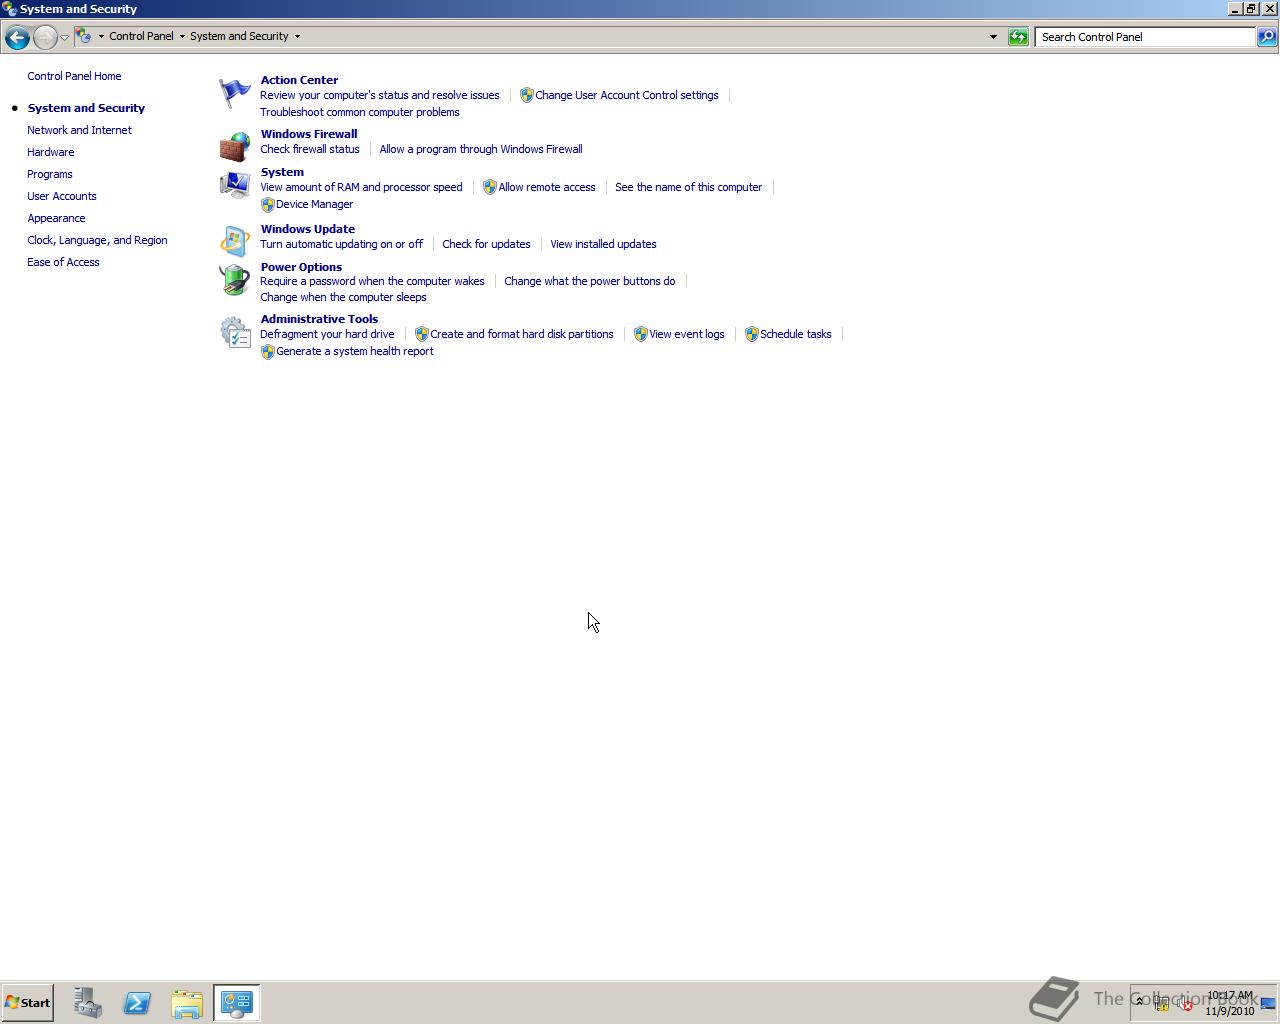Image resolution: width=1280 pixels, height=1024 pixels.
Task: Allow a program through Windows Firewall
Action: 481,149
